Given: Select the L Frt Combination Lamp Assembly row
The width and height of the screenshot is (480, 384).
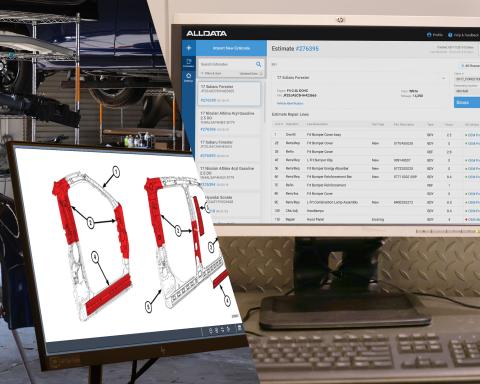Looking at the screenshot, I should coord(376,202).
